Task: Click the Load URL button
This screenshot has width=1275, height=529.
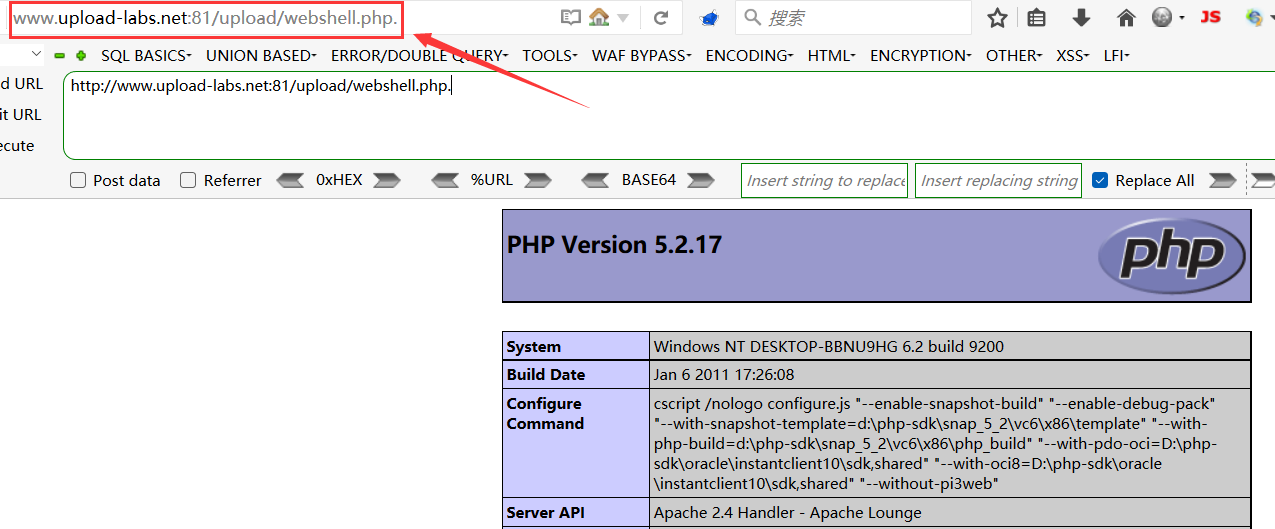Action: click(x=22, y=84)
